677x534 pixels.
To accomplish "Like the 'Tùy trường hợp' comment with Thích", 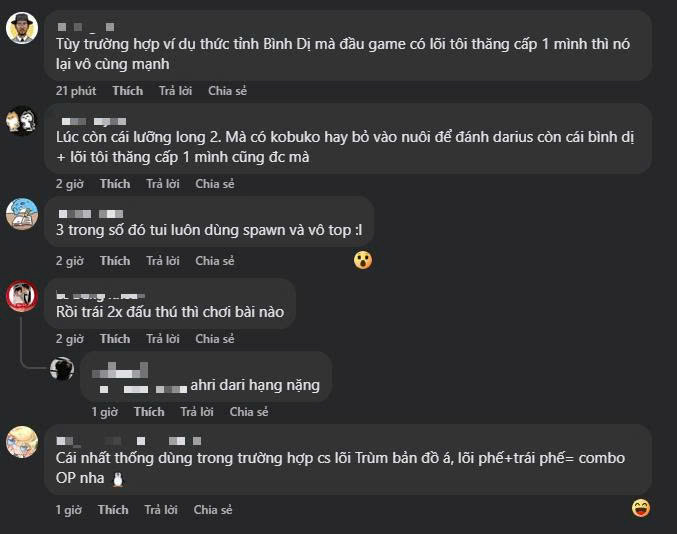I will pyautogui.click(x=128, y=91).
